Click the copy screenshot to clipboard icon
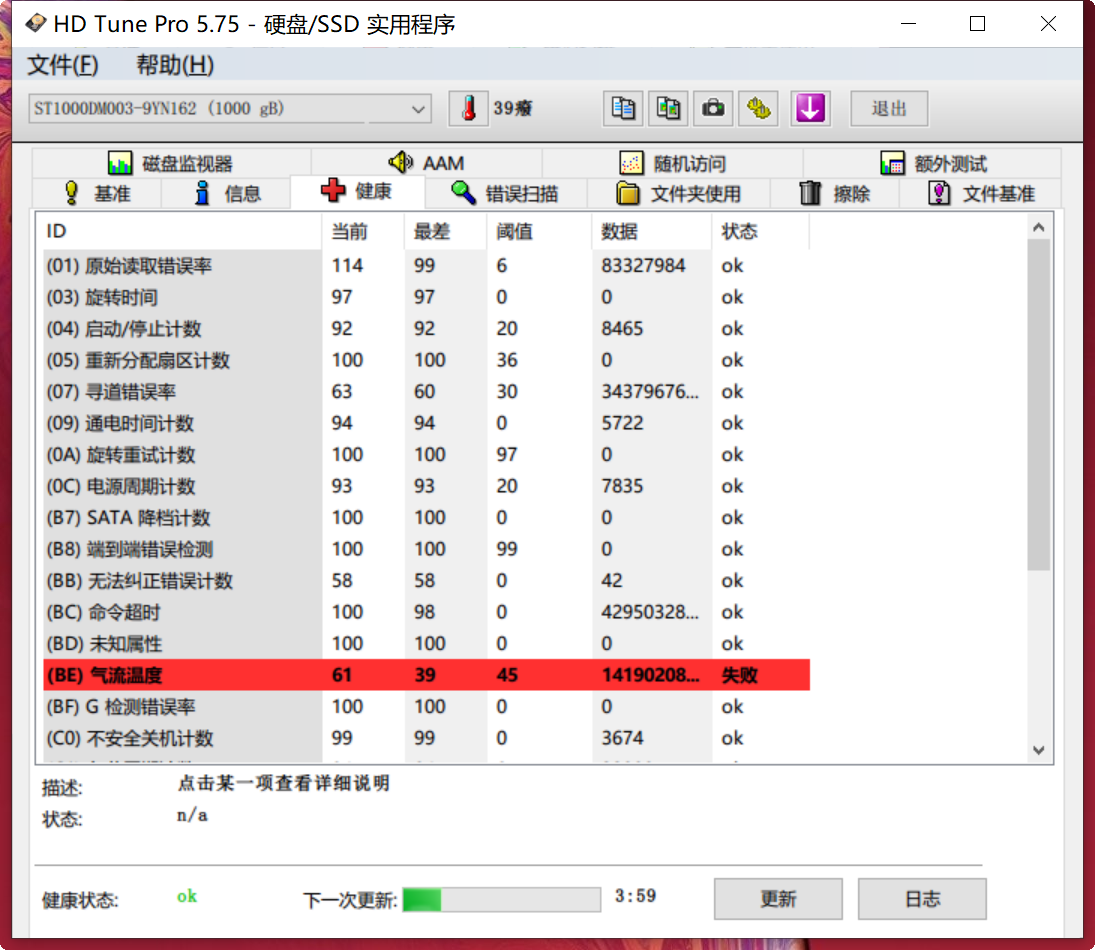 coord(668,108)
